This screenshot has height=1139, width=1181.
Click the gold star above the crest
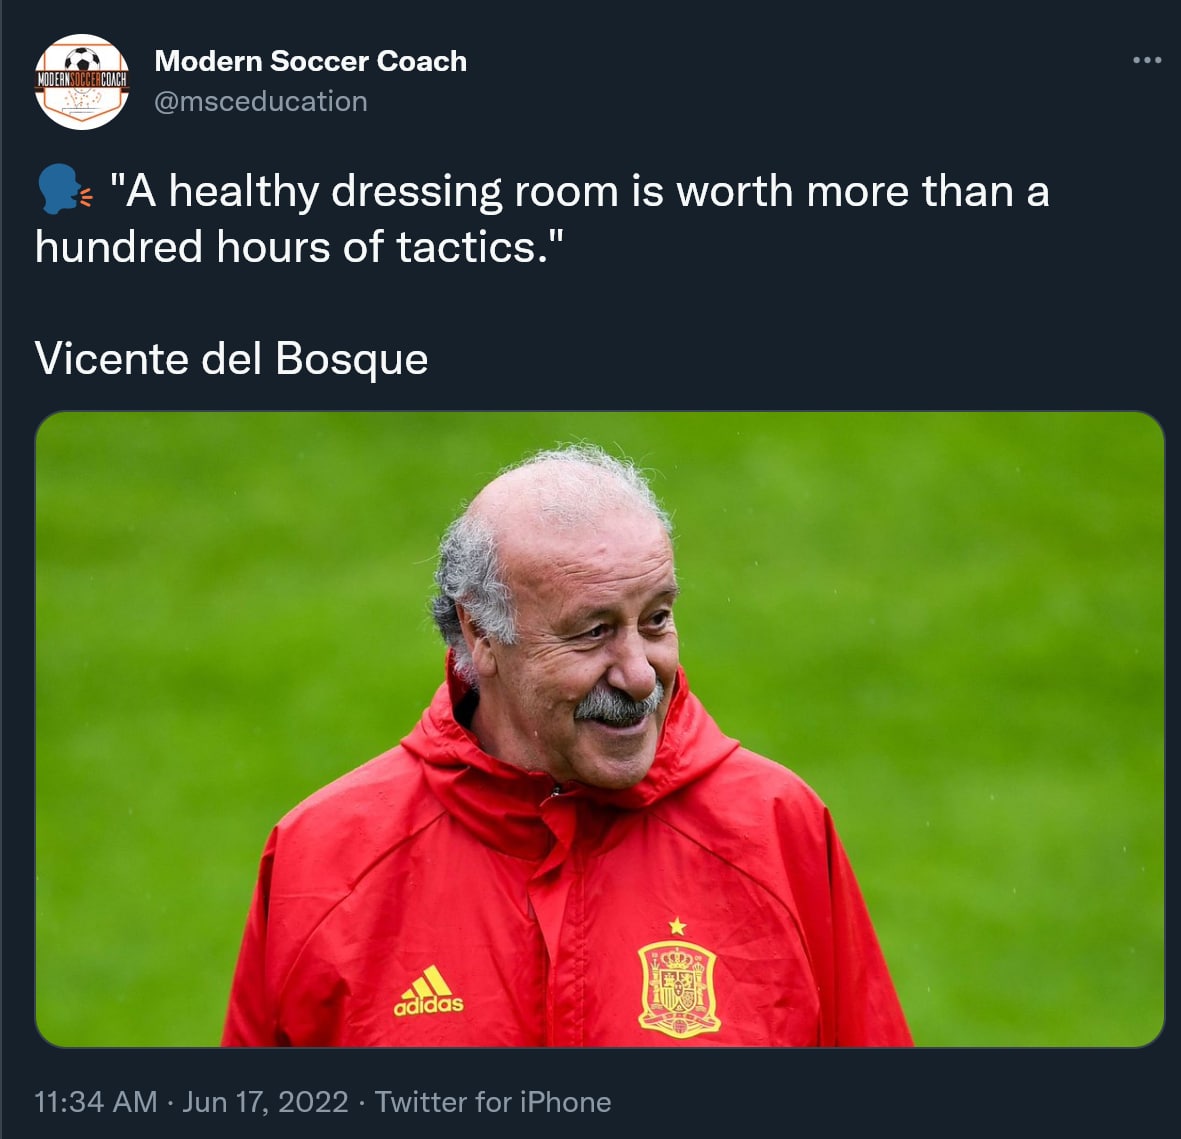click(x=678, y=926)
